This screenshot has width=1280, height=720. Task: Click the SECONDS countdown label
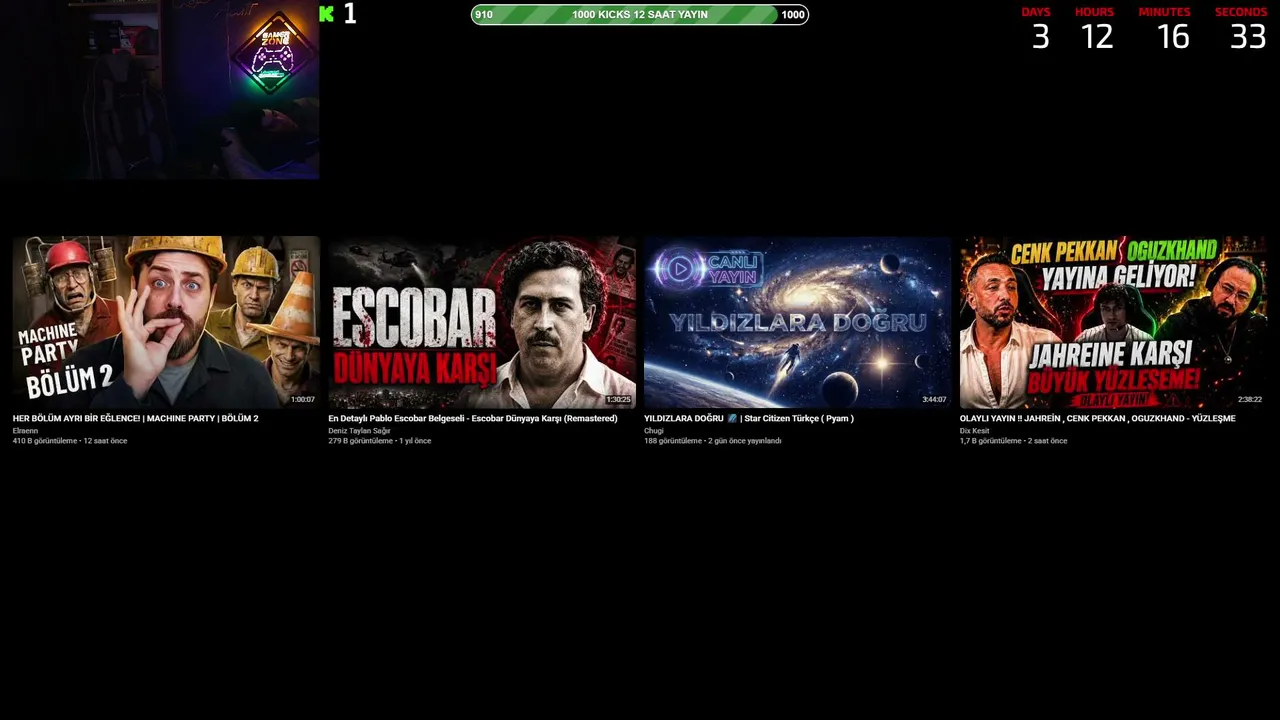tap(1241, 12)
